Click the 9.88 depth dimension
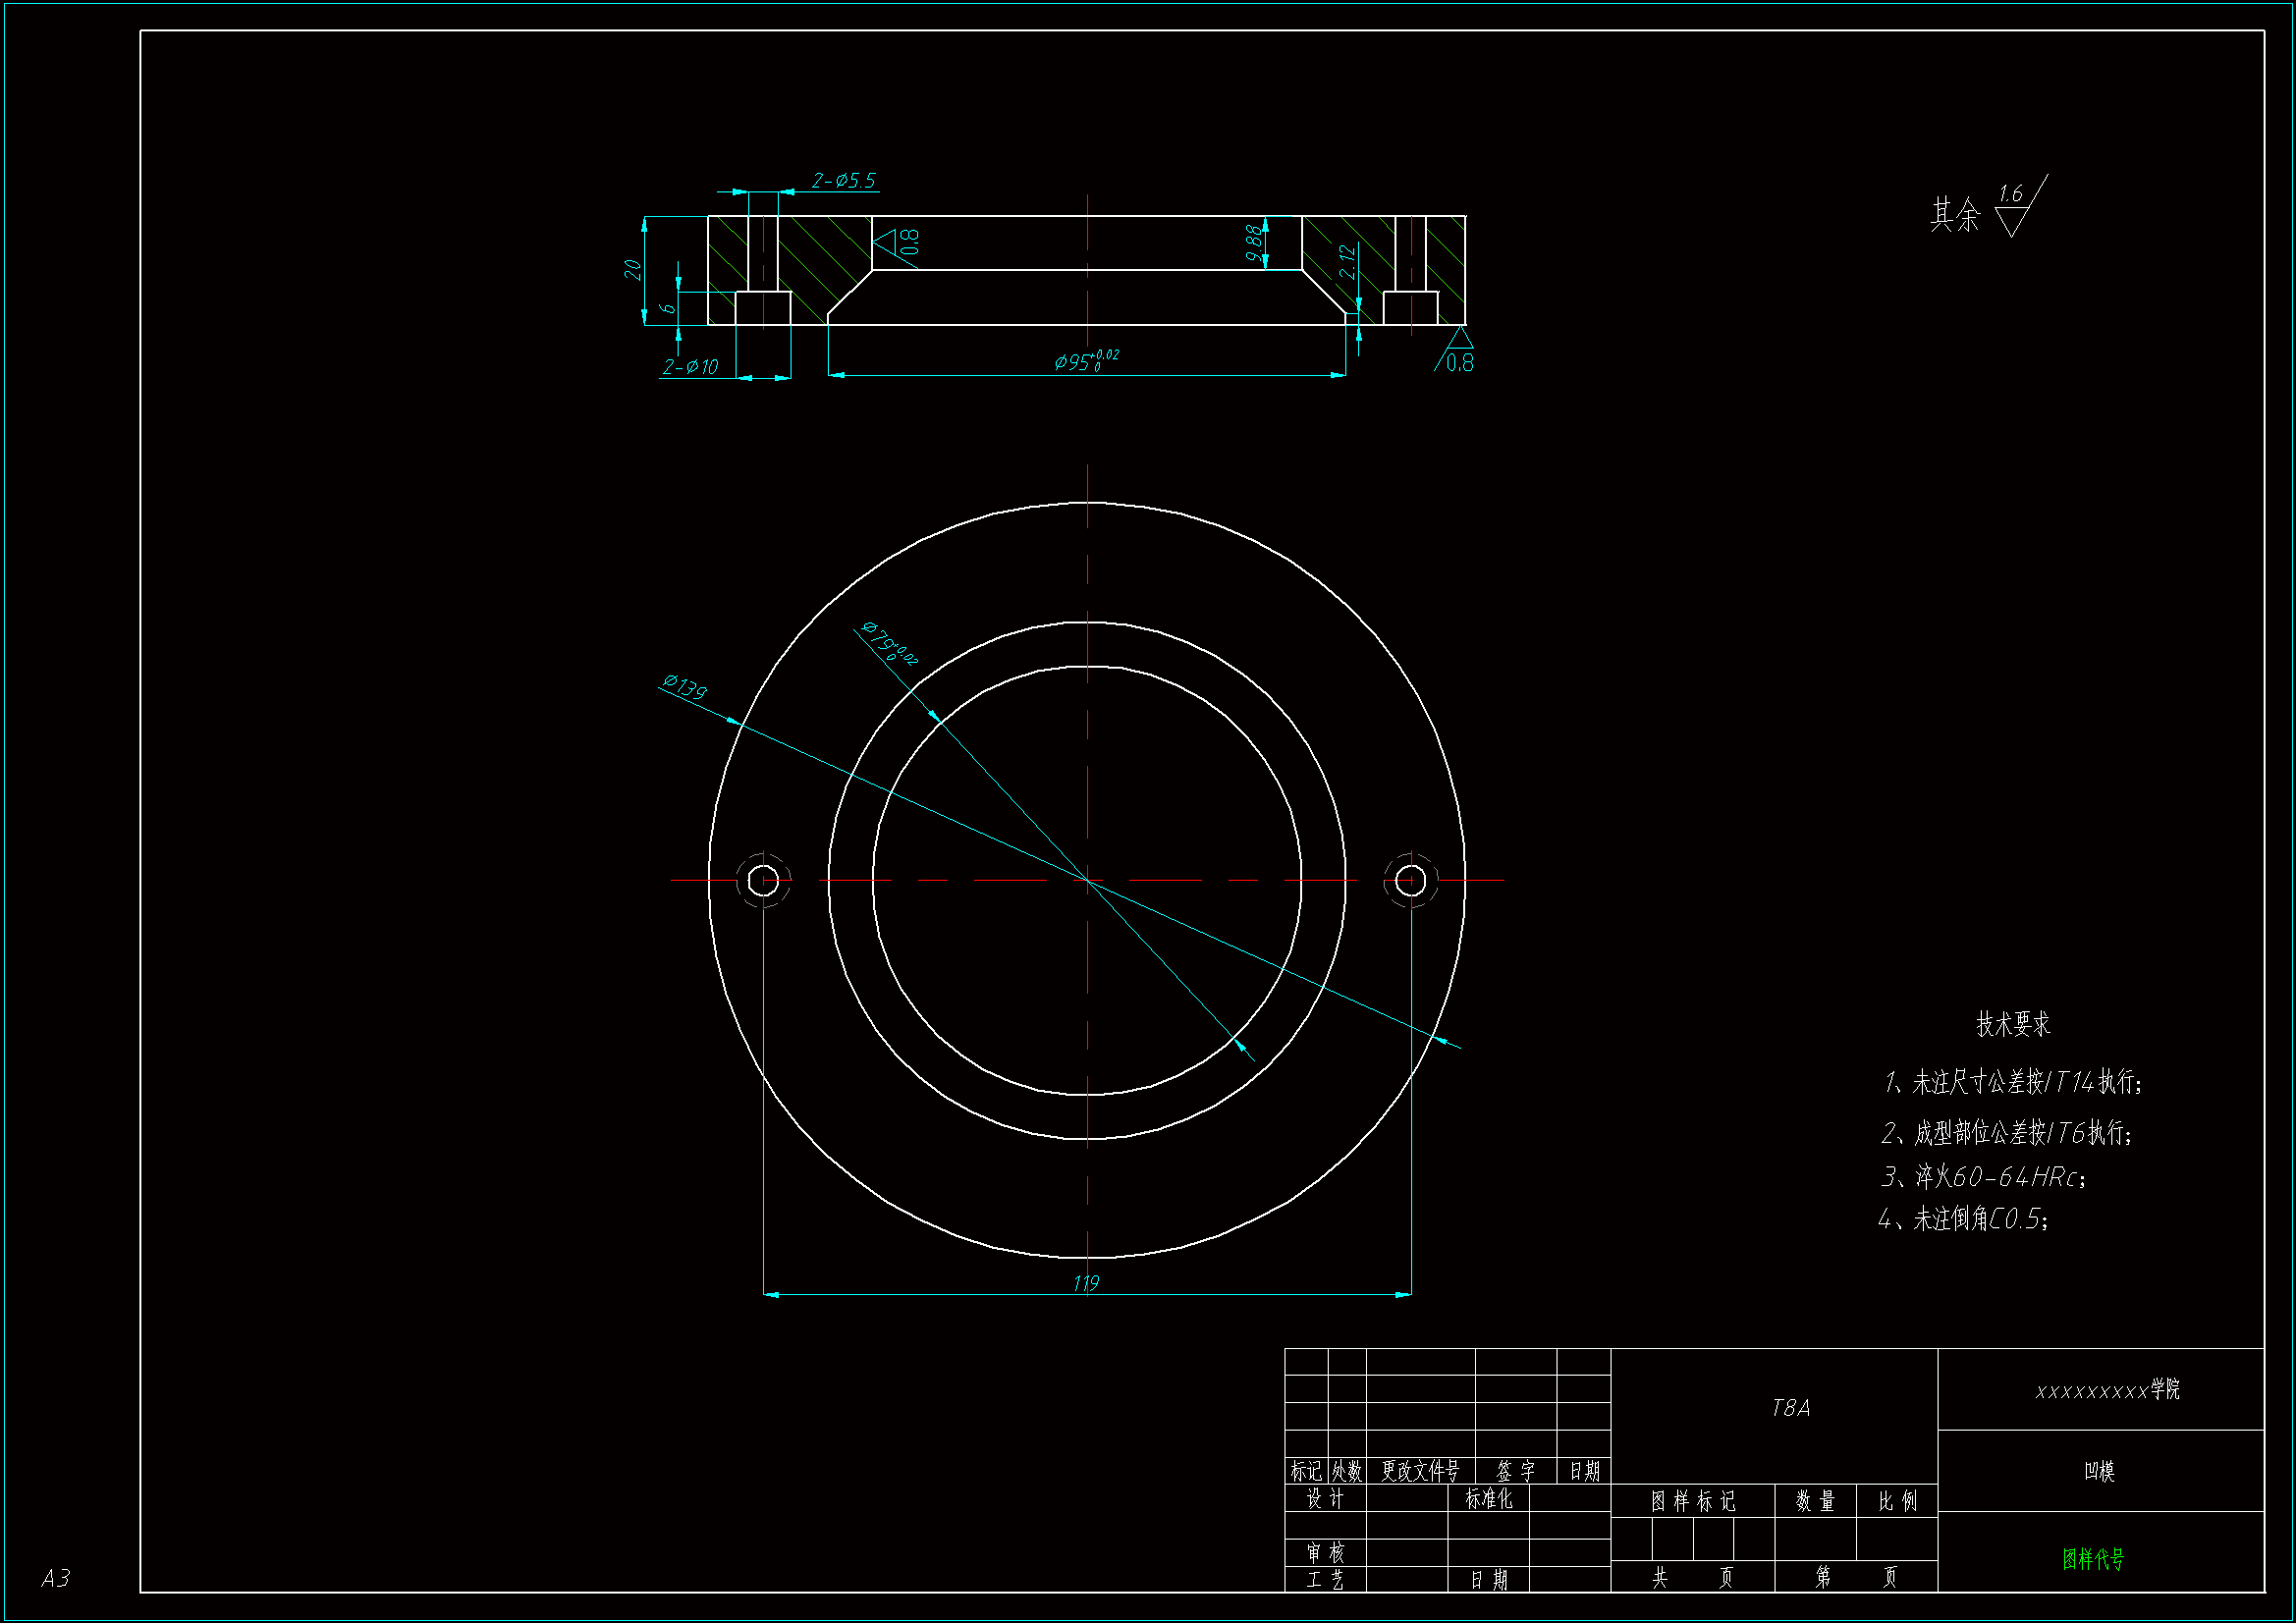This screenshot has height=1623, width=2296. pyautogui.click(x=1253, y=243)
